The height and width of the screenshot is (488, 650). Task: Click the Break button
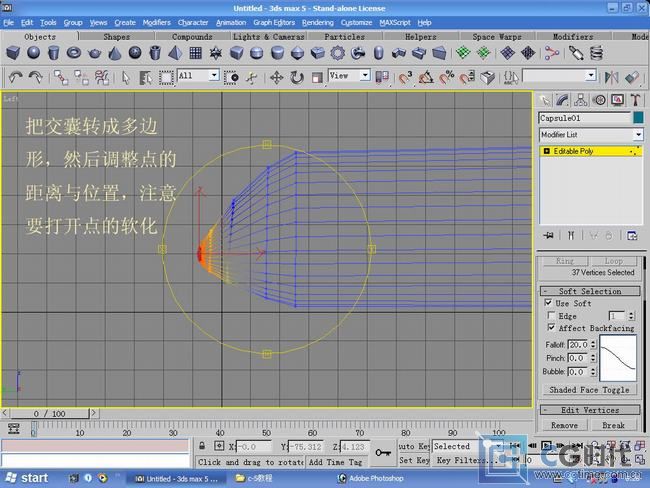click(613, 425)
